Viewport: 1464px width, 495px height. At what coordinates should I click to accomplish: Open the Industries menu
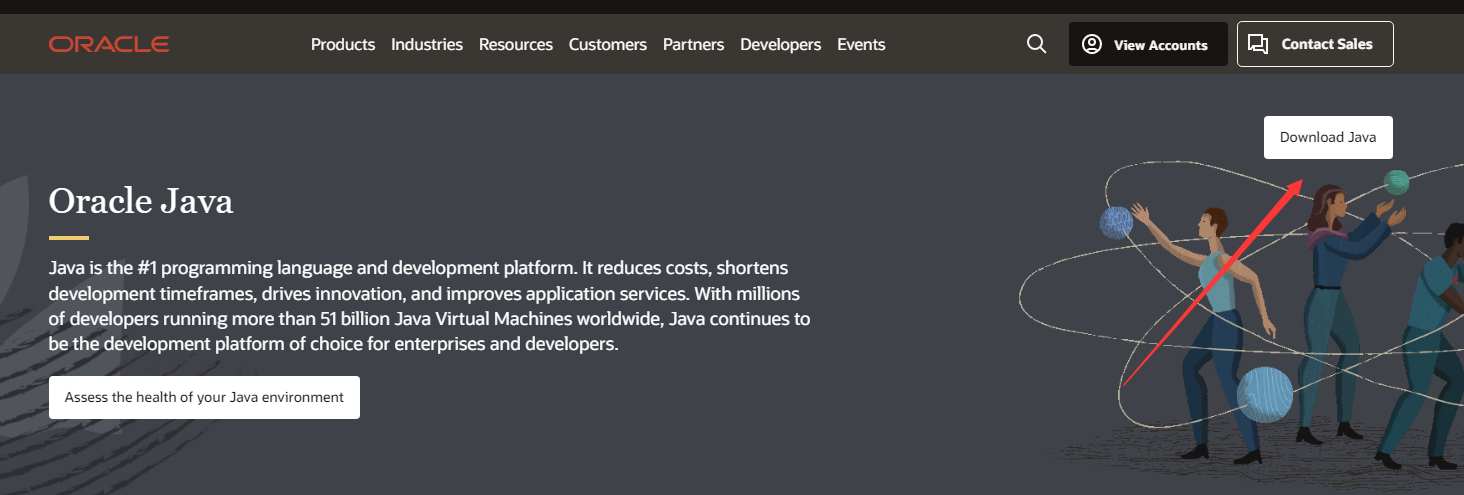(427, 44)
